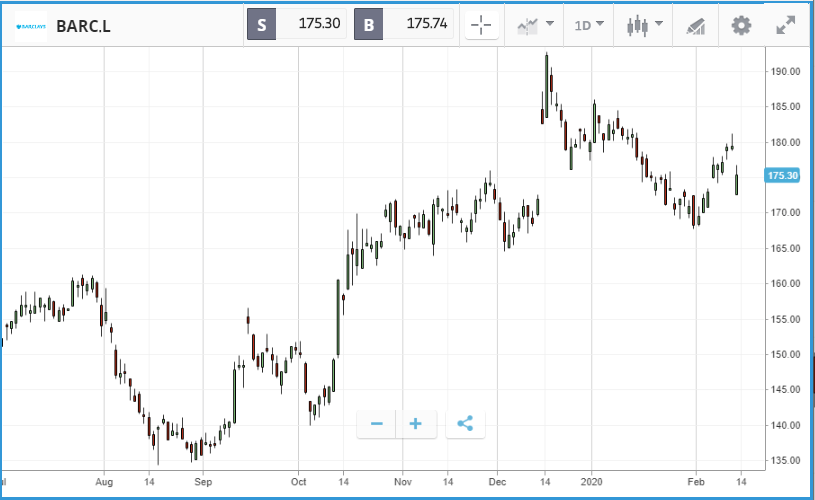Image resolution: width=815 pixels, height=500 pixels.
Task: Open the drawing tools pencil-ruler icon
Action: coord(695,26)
